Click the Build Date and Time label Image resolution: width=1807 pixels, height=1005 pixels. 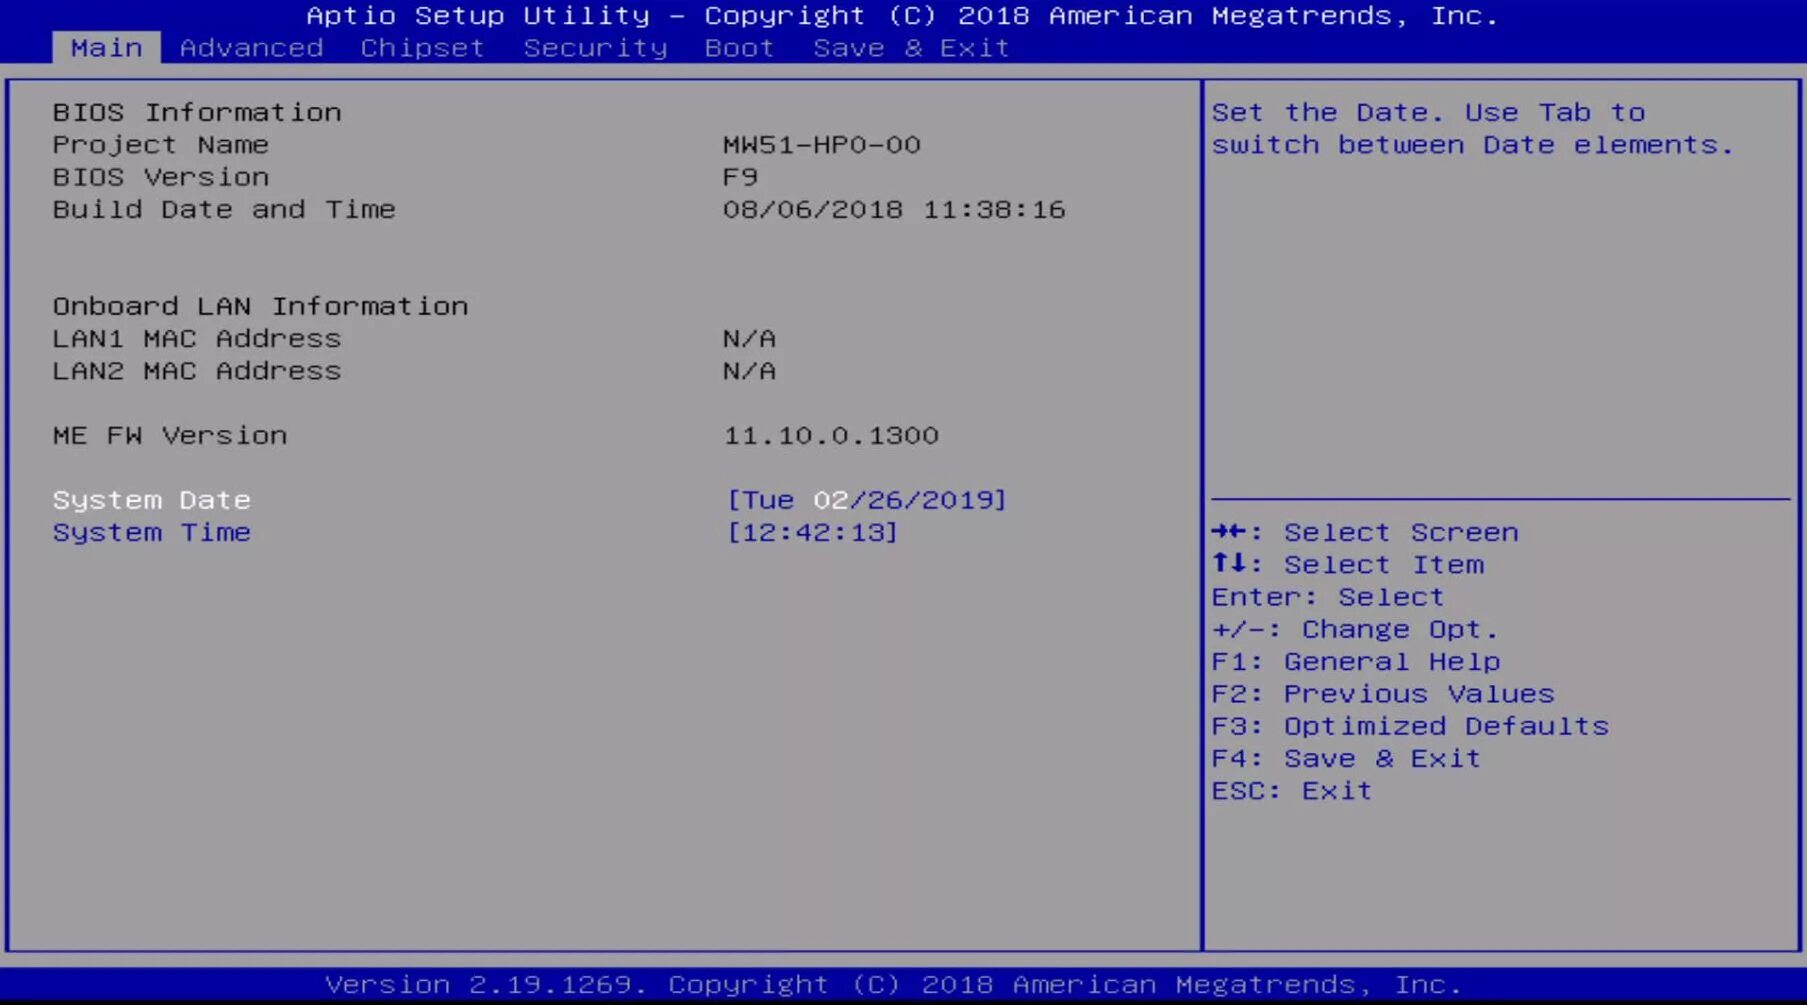[x=224, y=210]
